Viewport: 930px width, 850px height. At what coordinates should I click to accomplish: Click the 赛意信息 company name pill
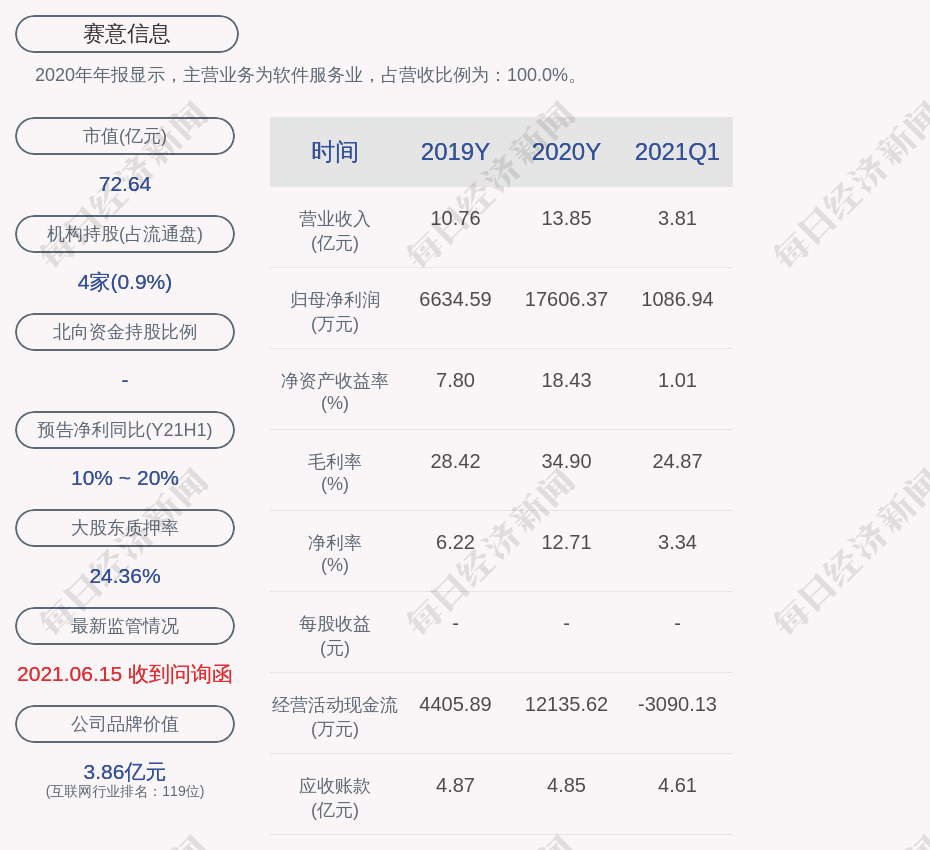126,34
